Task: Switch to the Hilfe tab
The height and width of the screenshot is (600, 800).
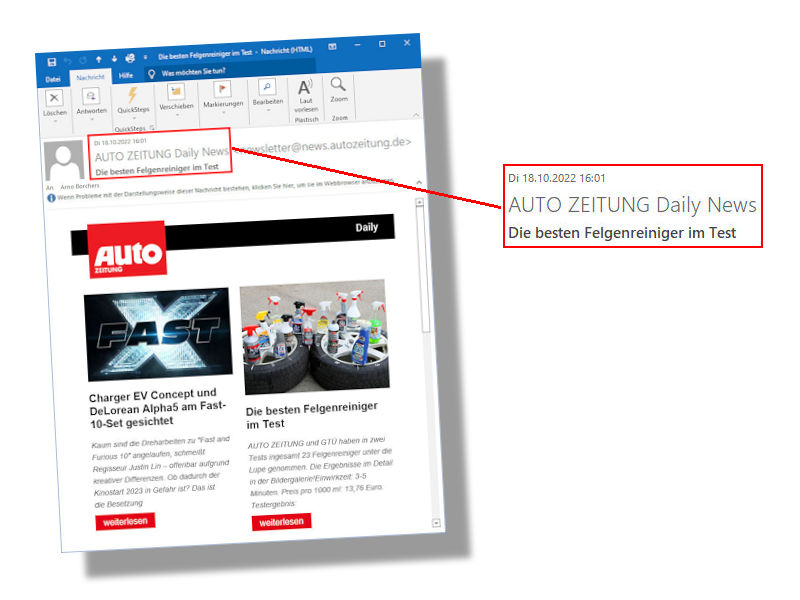Action: pyautogui.click(x=126, y=76)
